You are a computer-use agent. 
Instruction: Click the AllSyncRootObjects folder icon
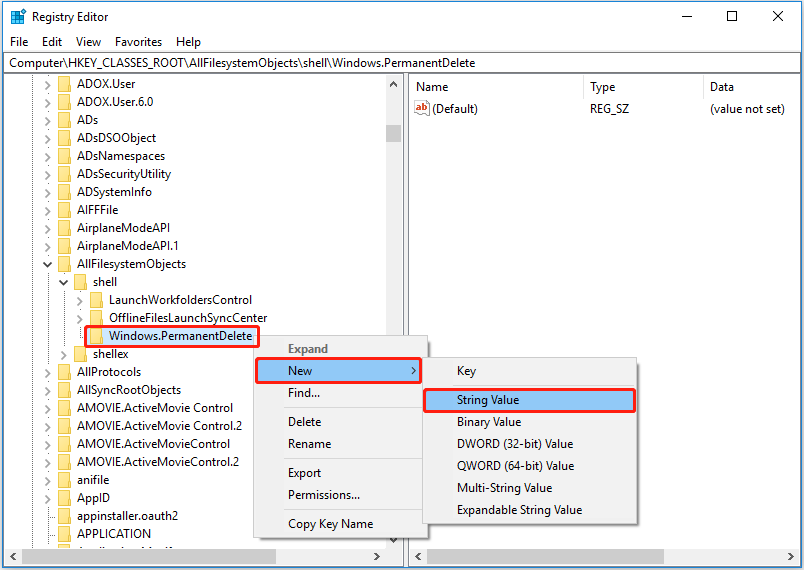(x=64, y=390)
